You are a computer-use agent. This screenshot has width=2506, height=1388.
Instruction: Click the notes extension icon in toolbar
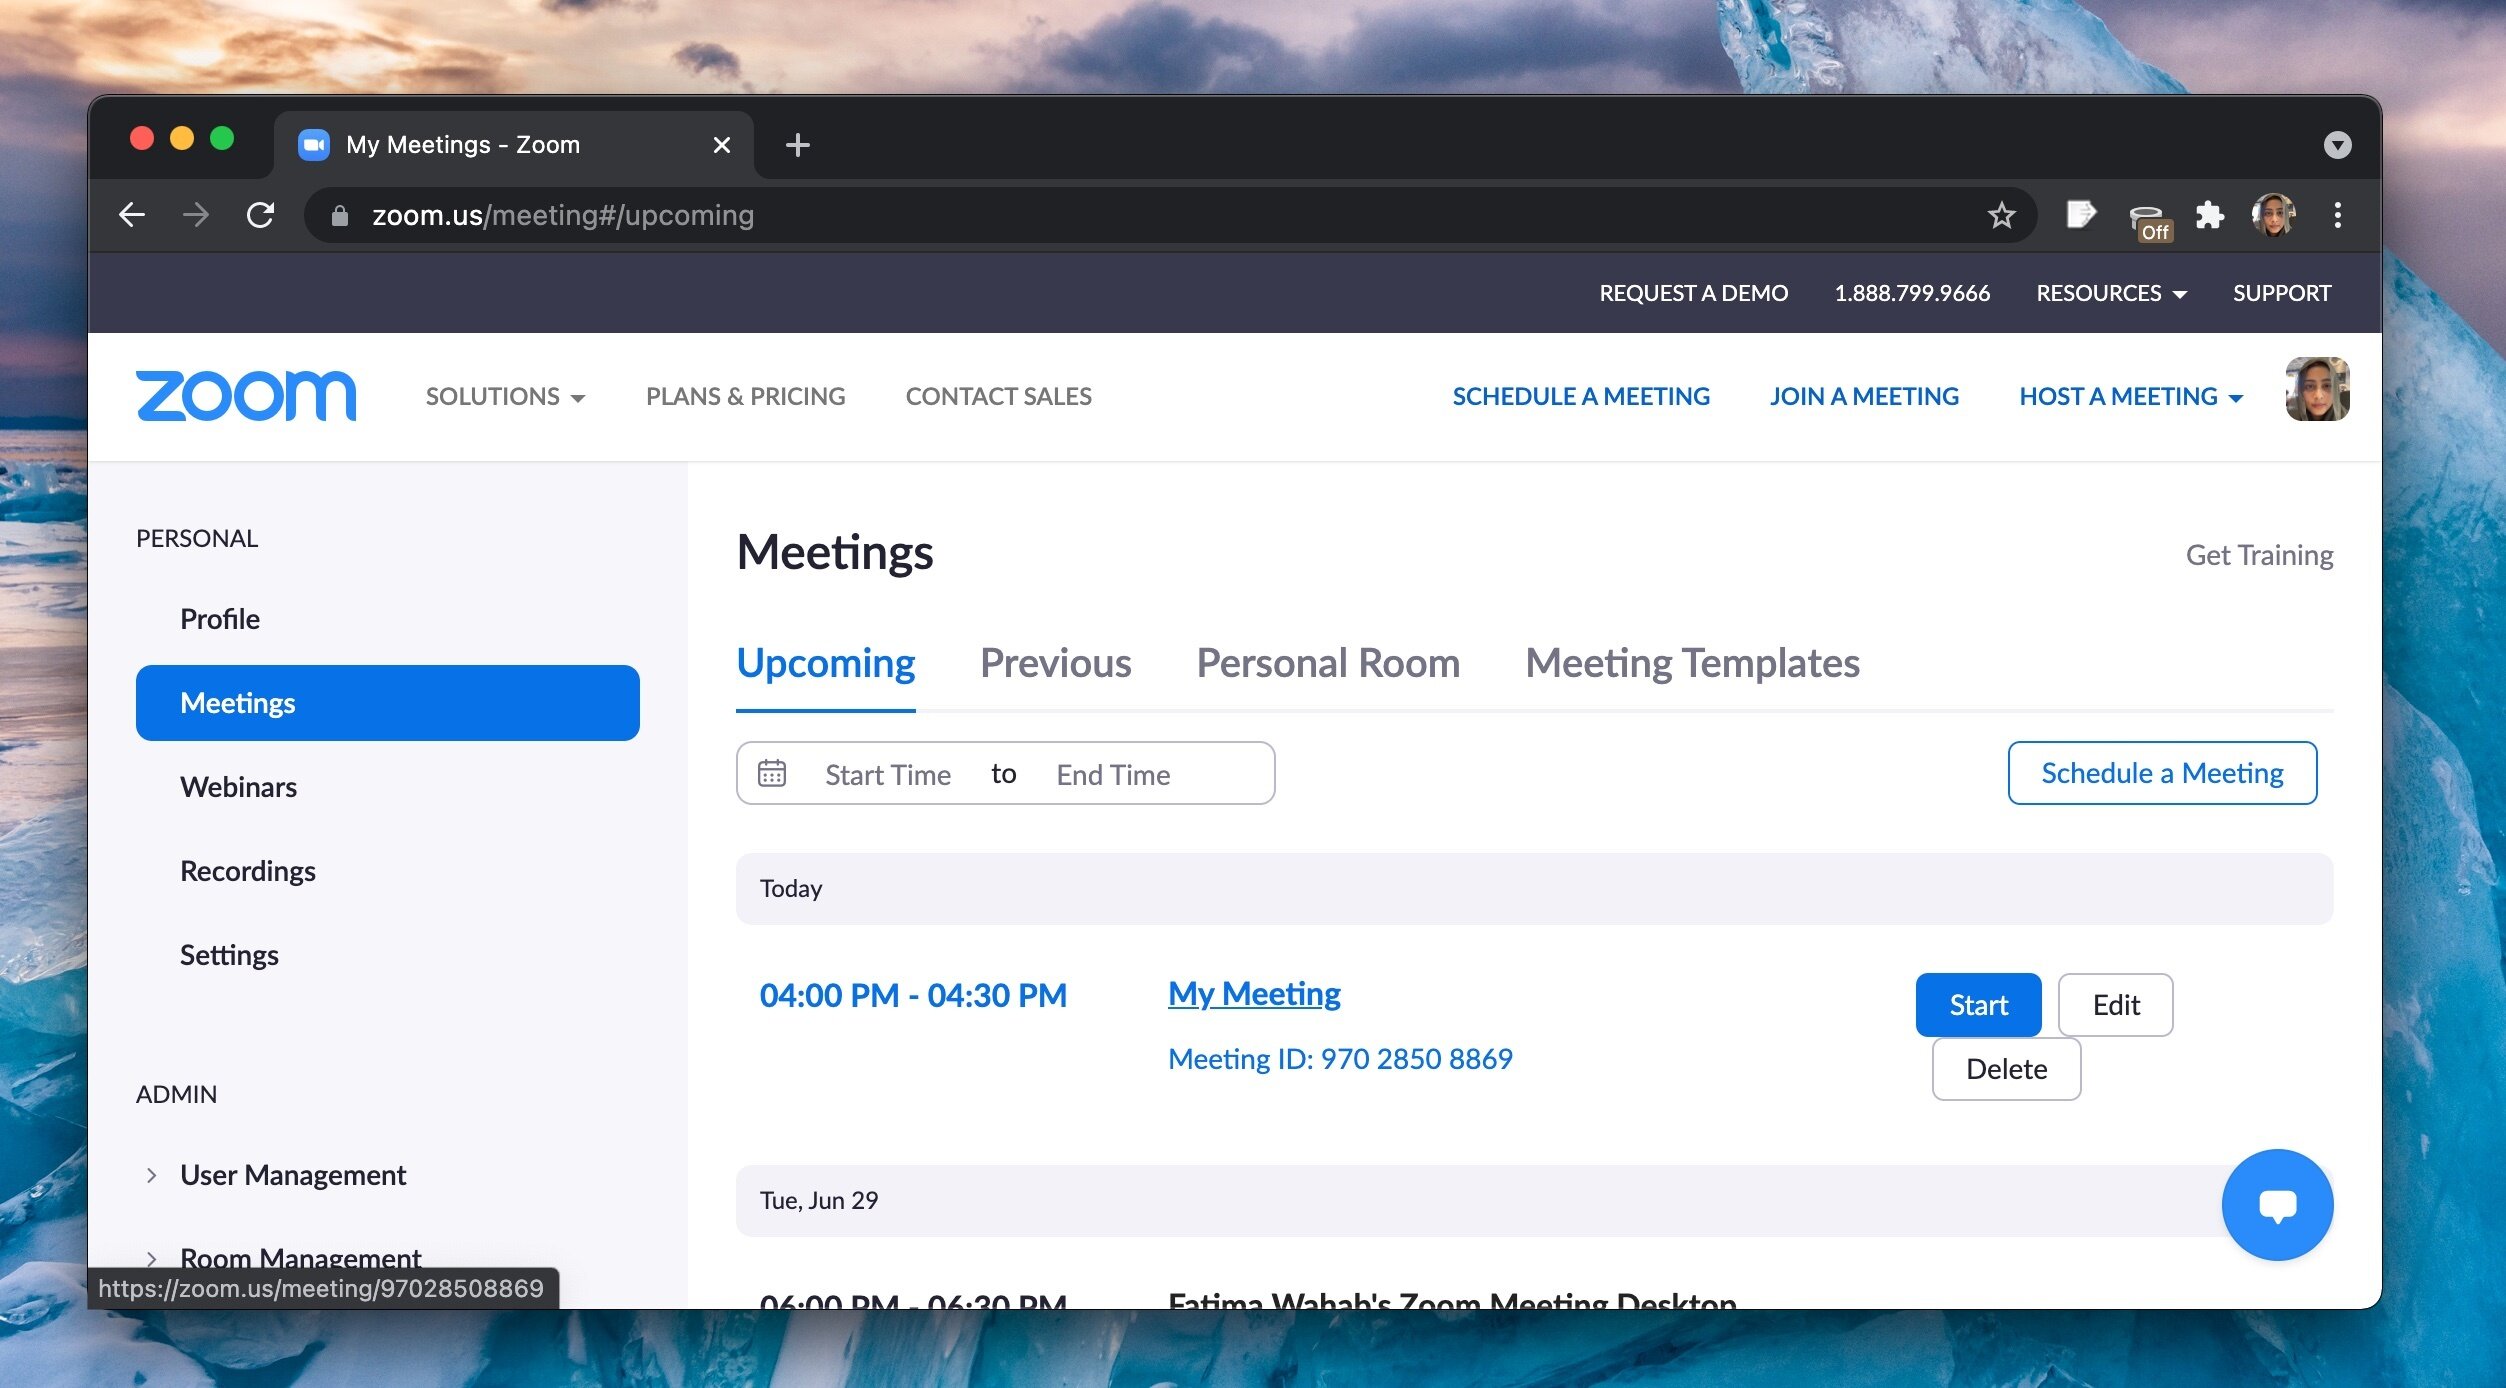2082,214
